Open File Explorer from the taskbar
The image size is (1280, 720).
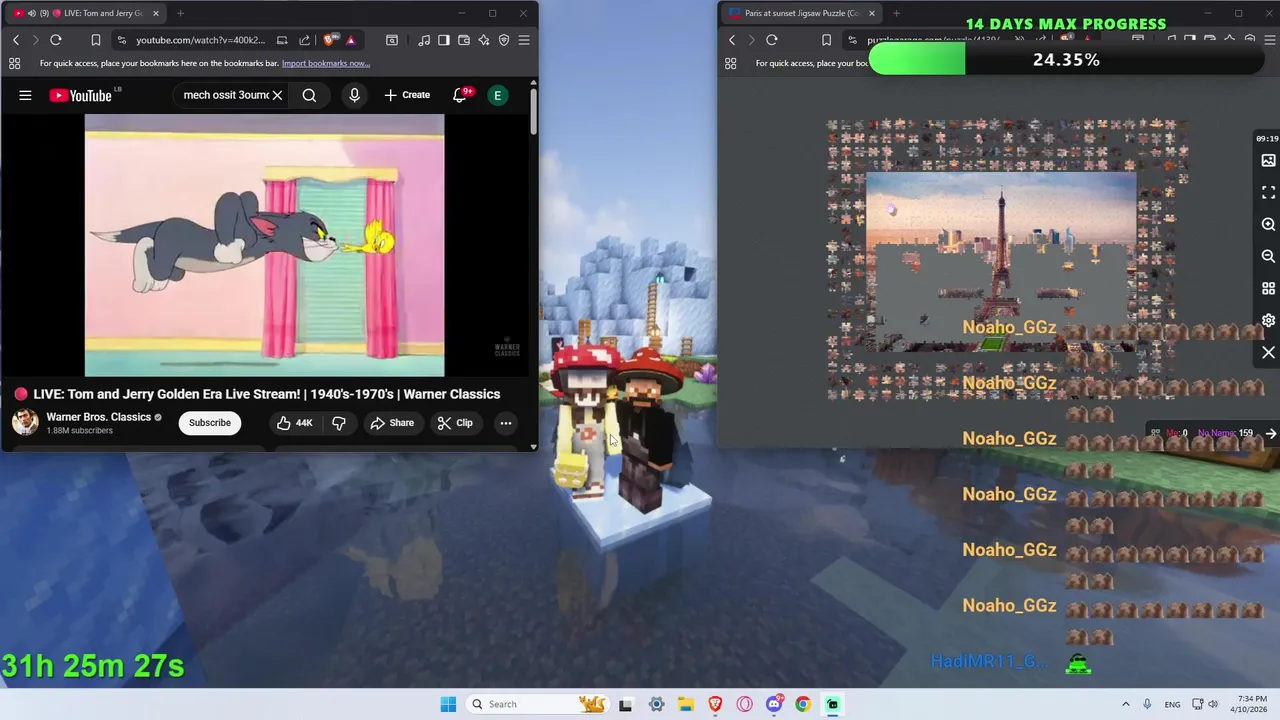[x=686, y=704]
